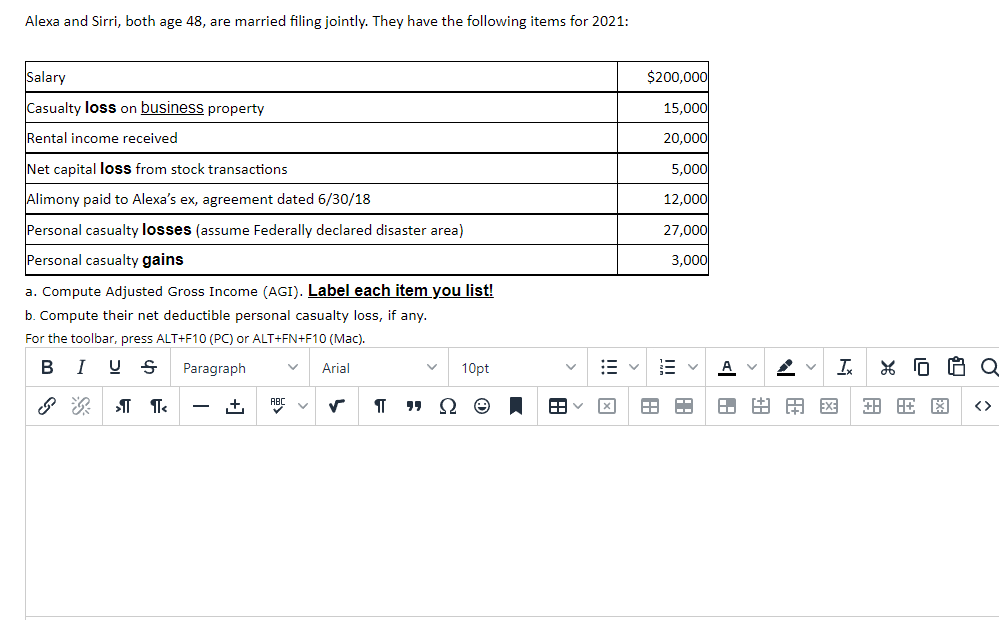Set right-to-left text direction

click(x=157, y=406)
